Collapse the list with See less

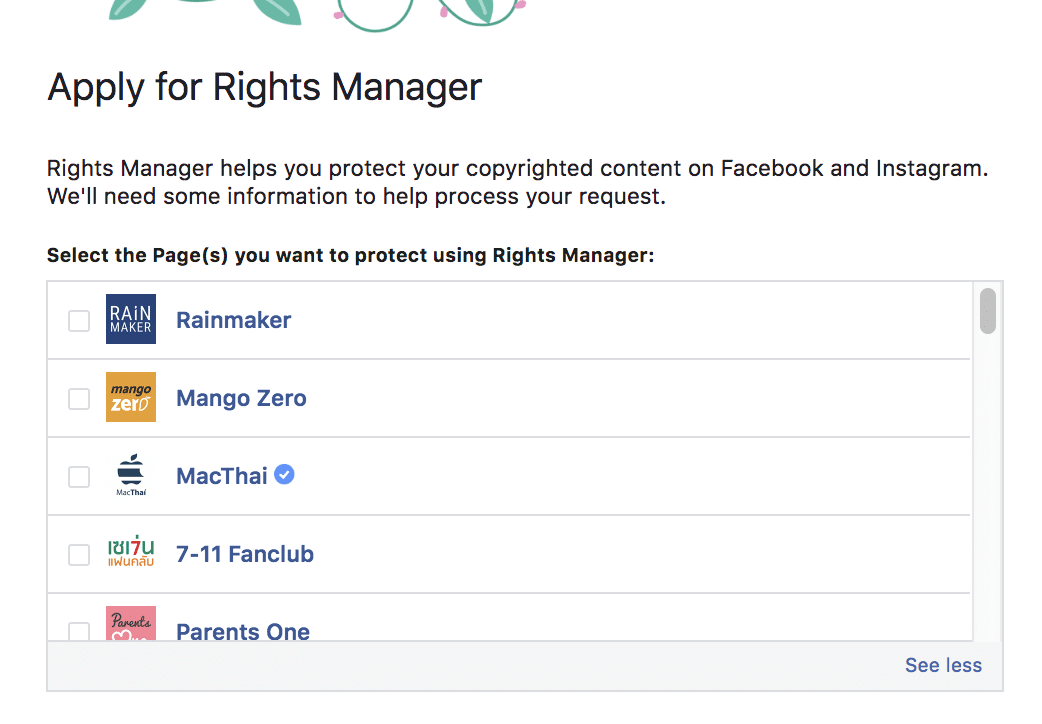(x=943, y=664)
